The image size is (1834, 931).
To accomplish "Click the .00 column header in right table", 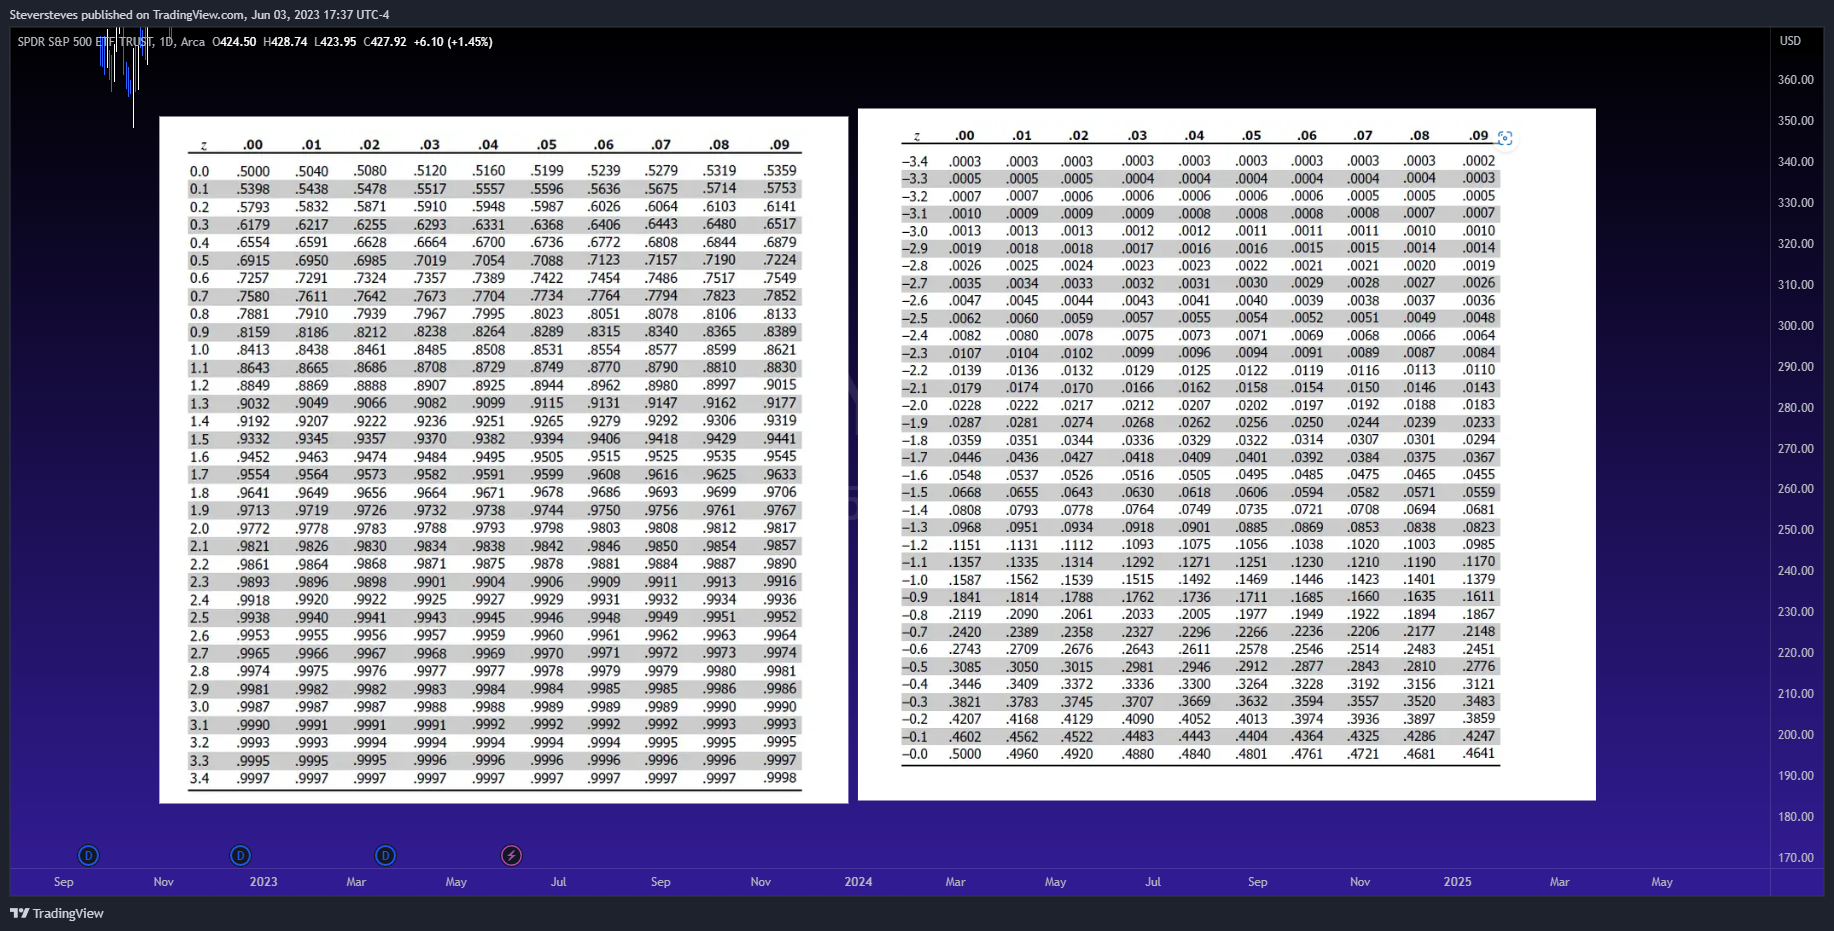I will (964, 136).
